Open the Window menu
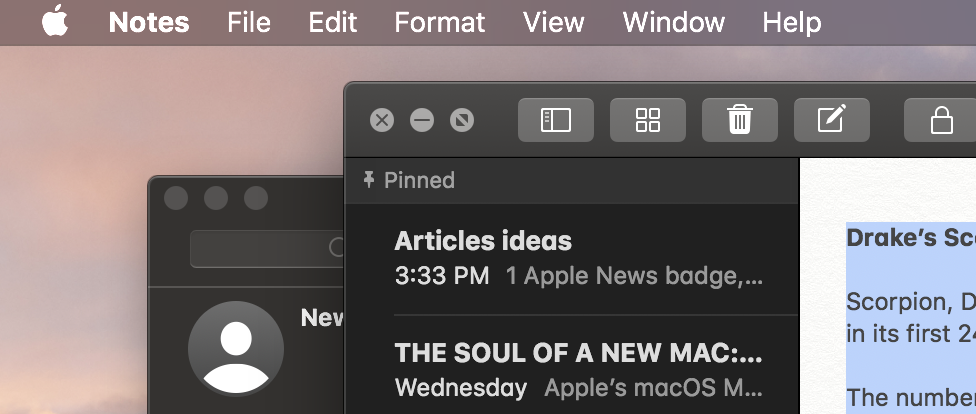 point(673,22)
